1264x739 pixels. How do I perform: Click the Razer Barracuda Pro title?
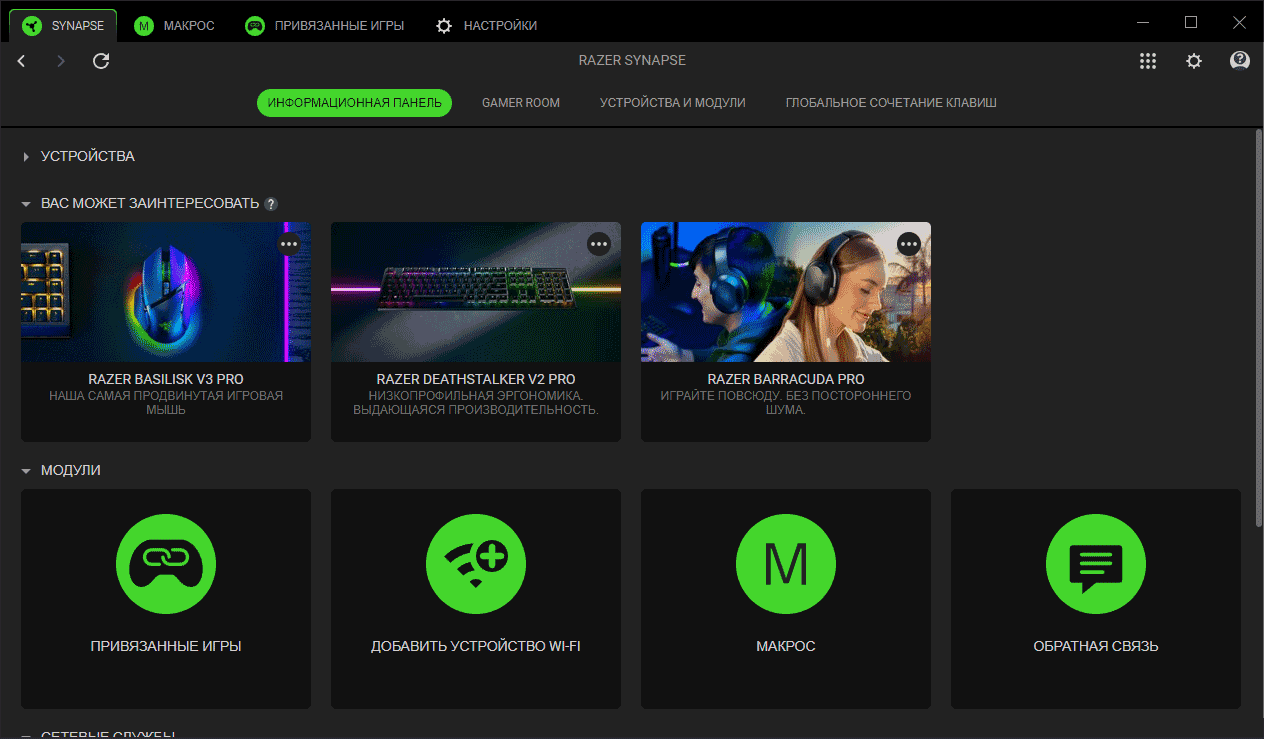point(786,380)
